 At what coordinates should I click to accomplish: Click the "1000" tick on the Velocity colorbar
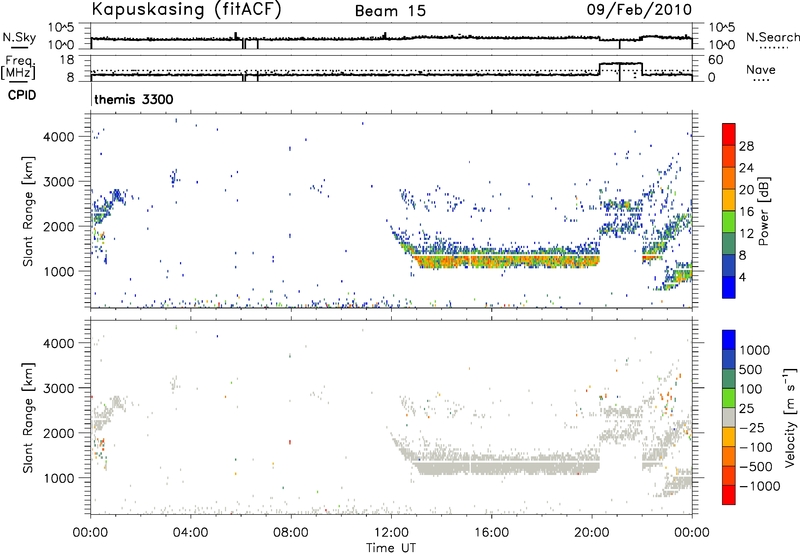point(754,350)
